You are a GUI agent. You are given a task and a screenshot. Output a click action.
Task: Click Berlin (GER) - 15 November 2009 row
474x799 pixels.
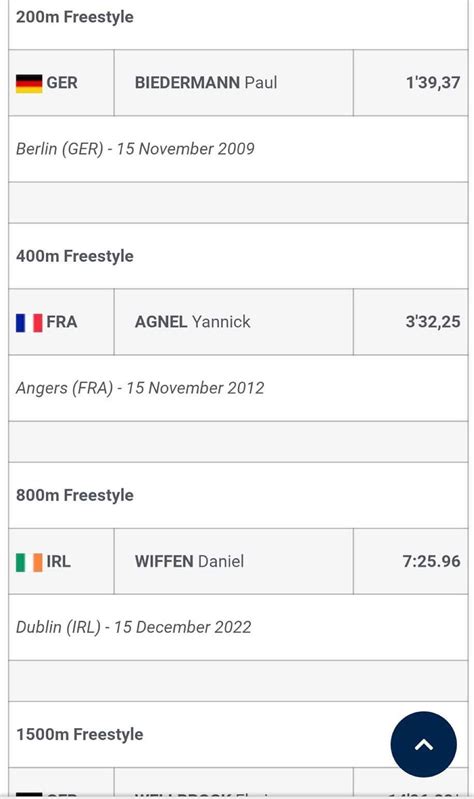[x=238, y=149]
